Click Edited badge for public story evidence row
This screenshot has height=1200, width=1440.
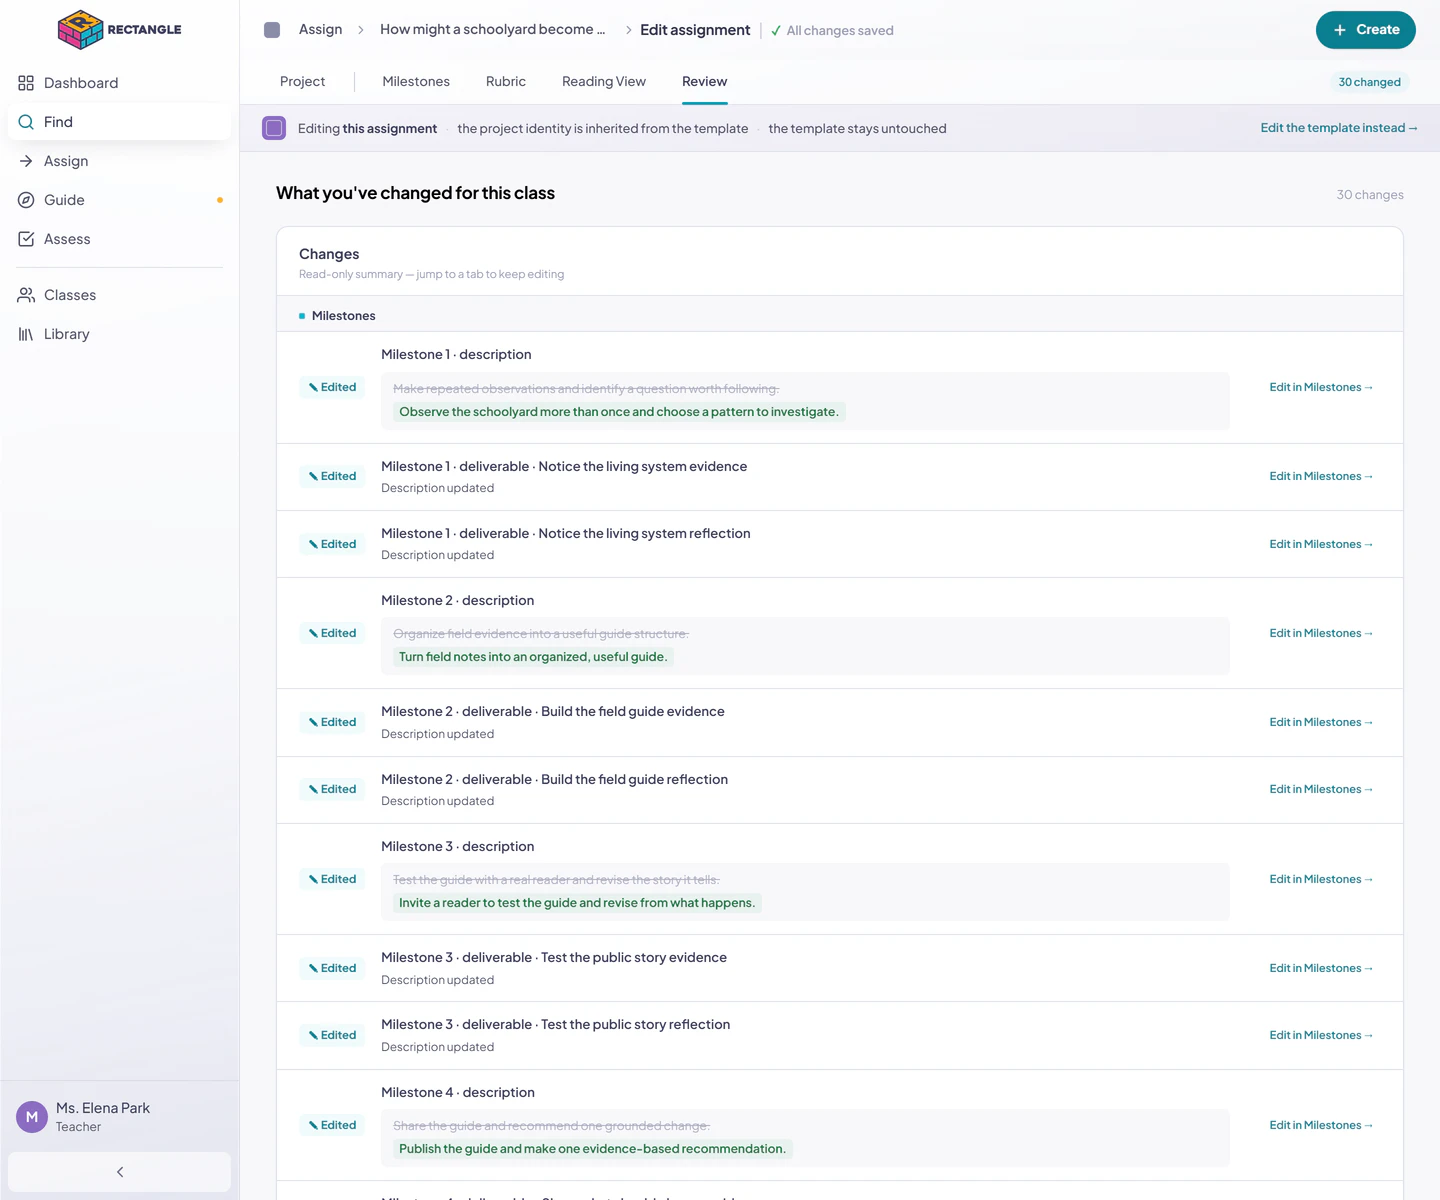pyautogui.click(x=332, y=969)
